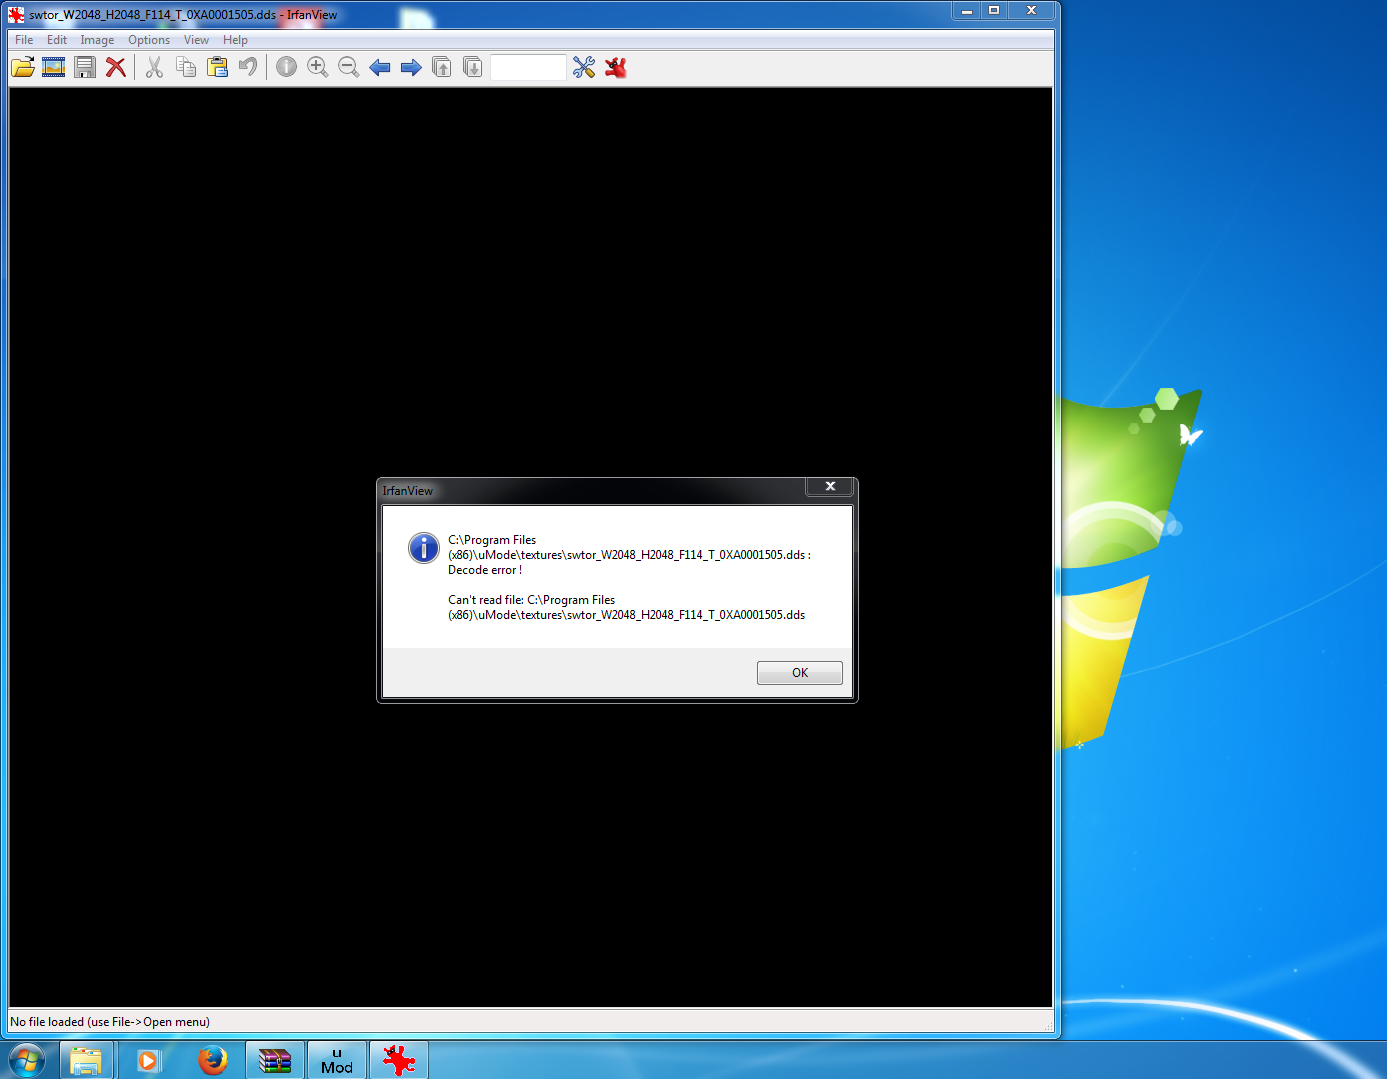
Task: Click the Zoom In magnifier icon
Action: pos(317,67)
